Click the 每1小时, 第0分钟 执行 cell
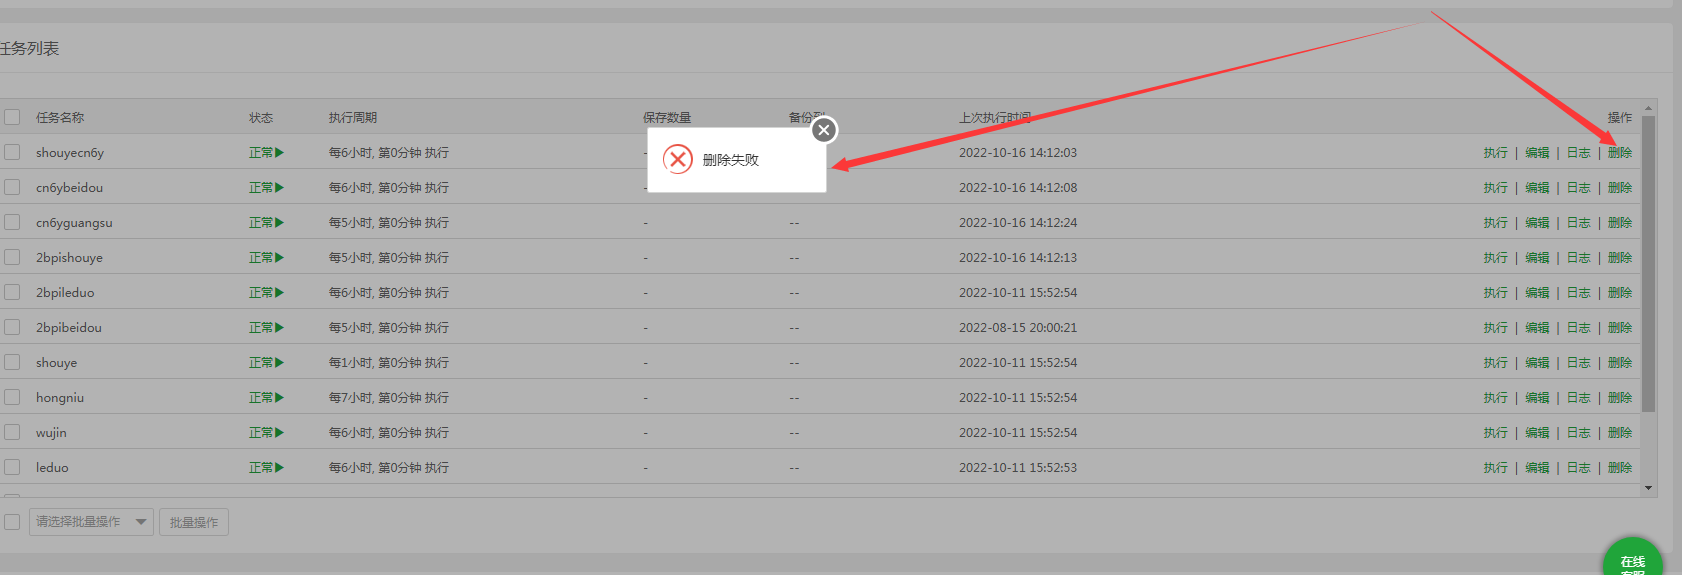This screenshot has width=1682, height=575. point(389,363)
